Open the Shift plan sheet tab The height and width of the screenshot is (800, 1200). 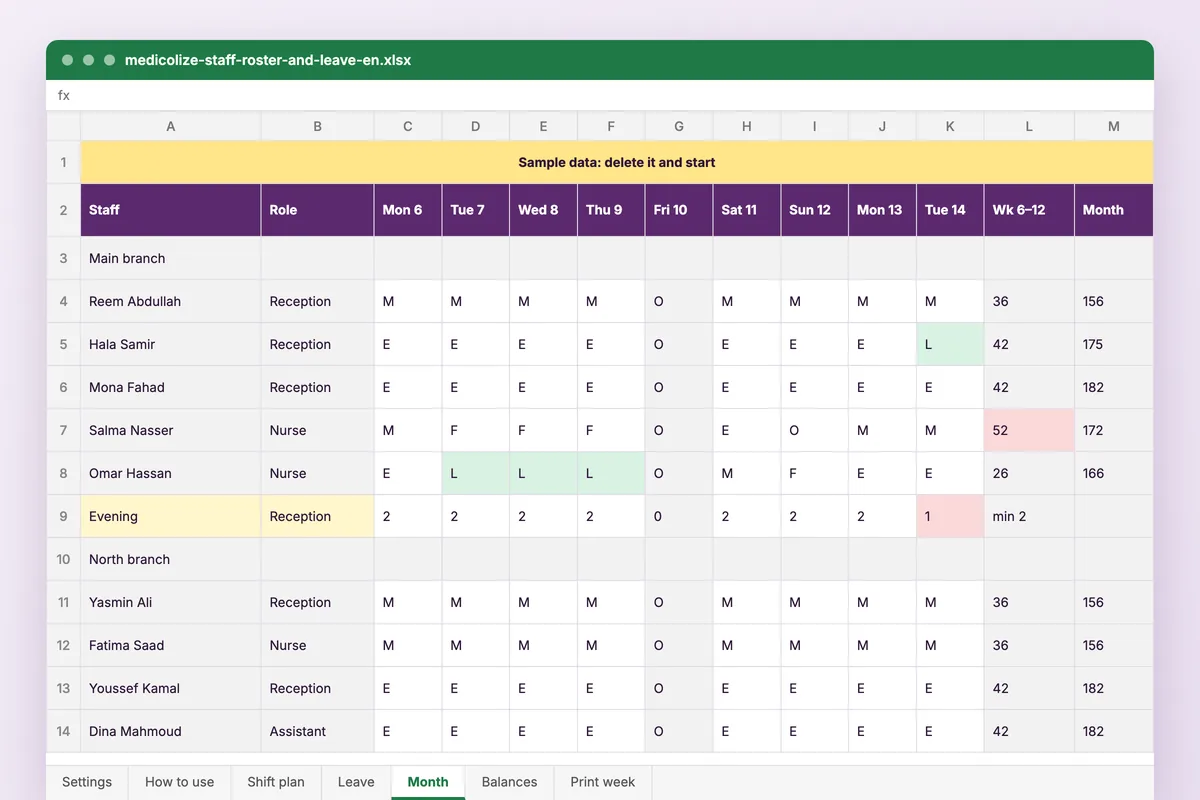pos(276,782)
